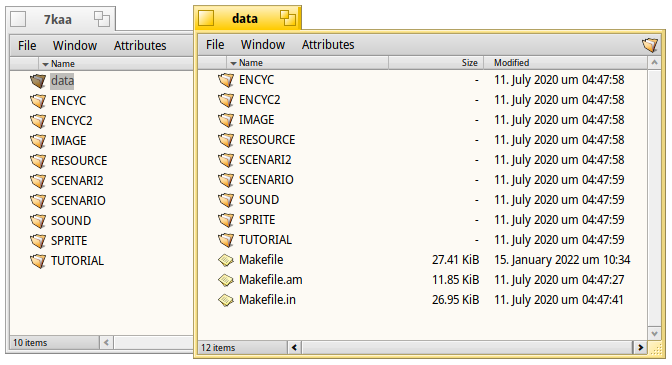Sort by Name column in data window

[x=307, y=63]
